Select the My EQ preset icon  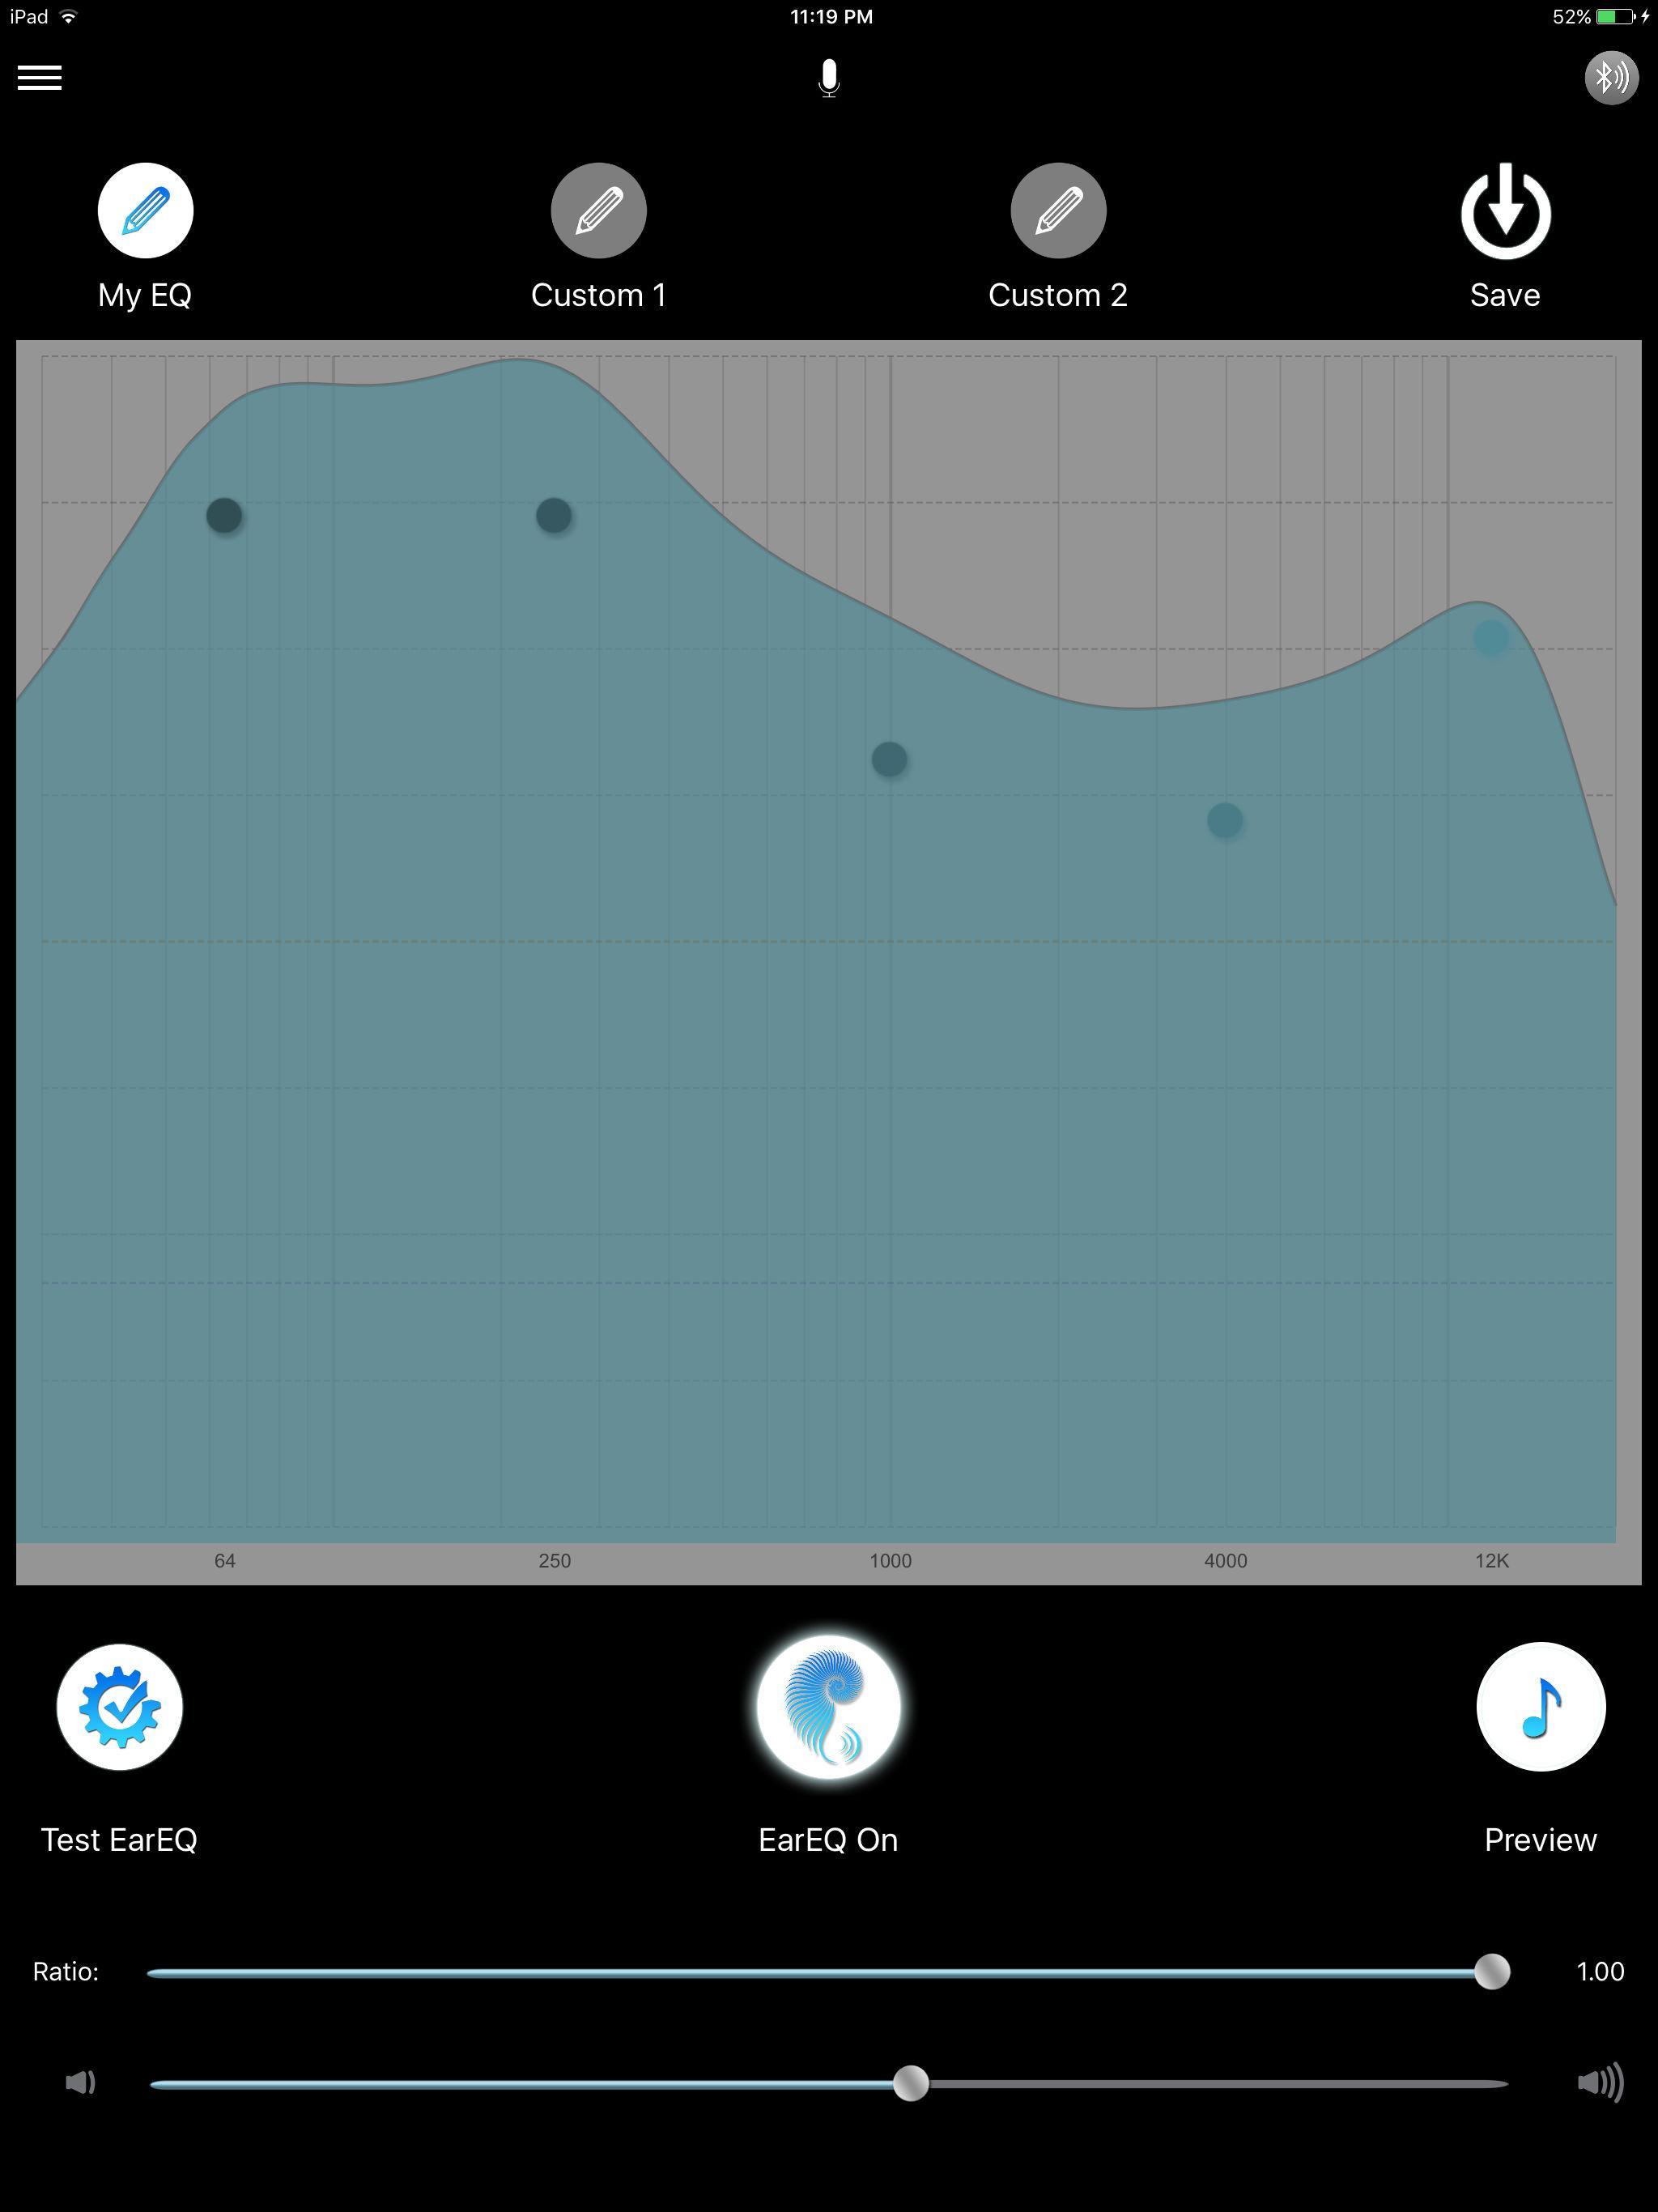coord(145,211)
